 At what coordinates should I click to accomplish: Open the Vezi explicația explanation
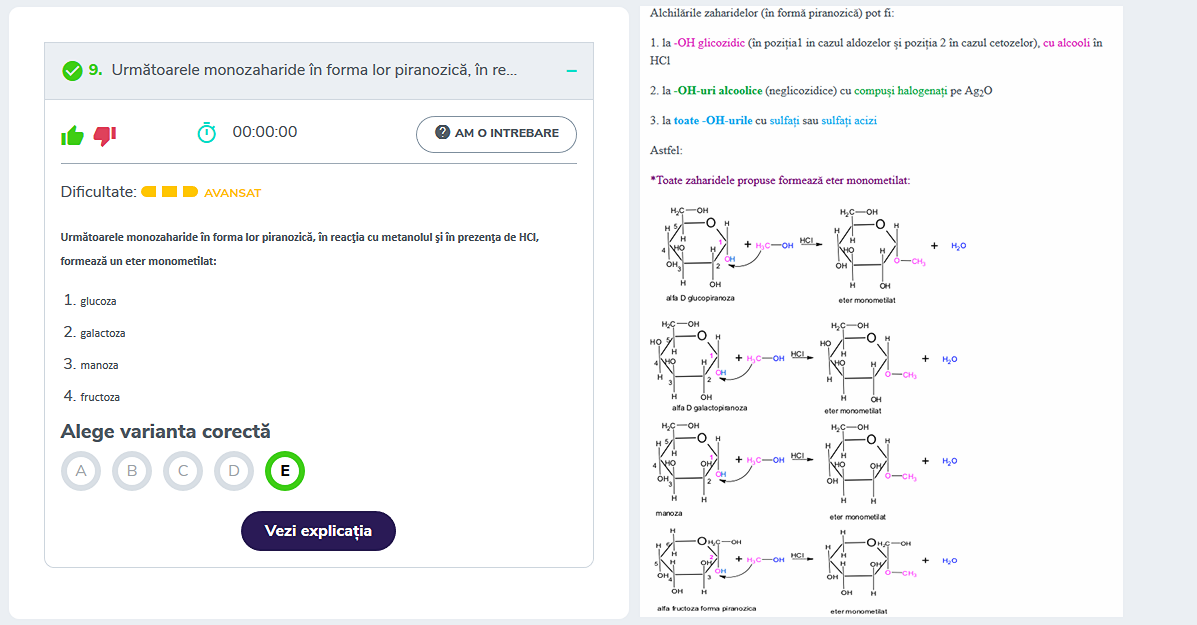pyautogui.click(x=318, y=530)
